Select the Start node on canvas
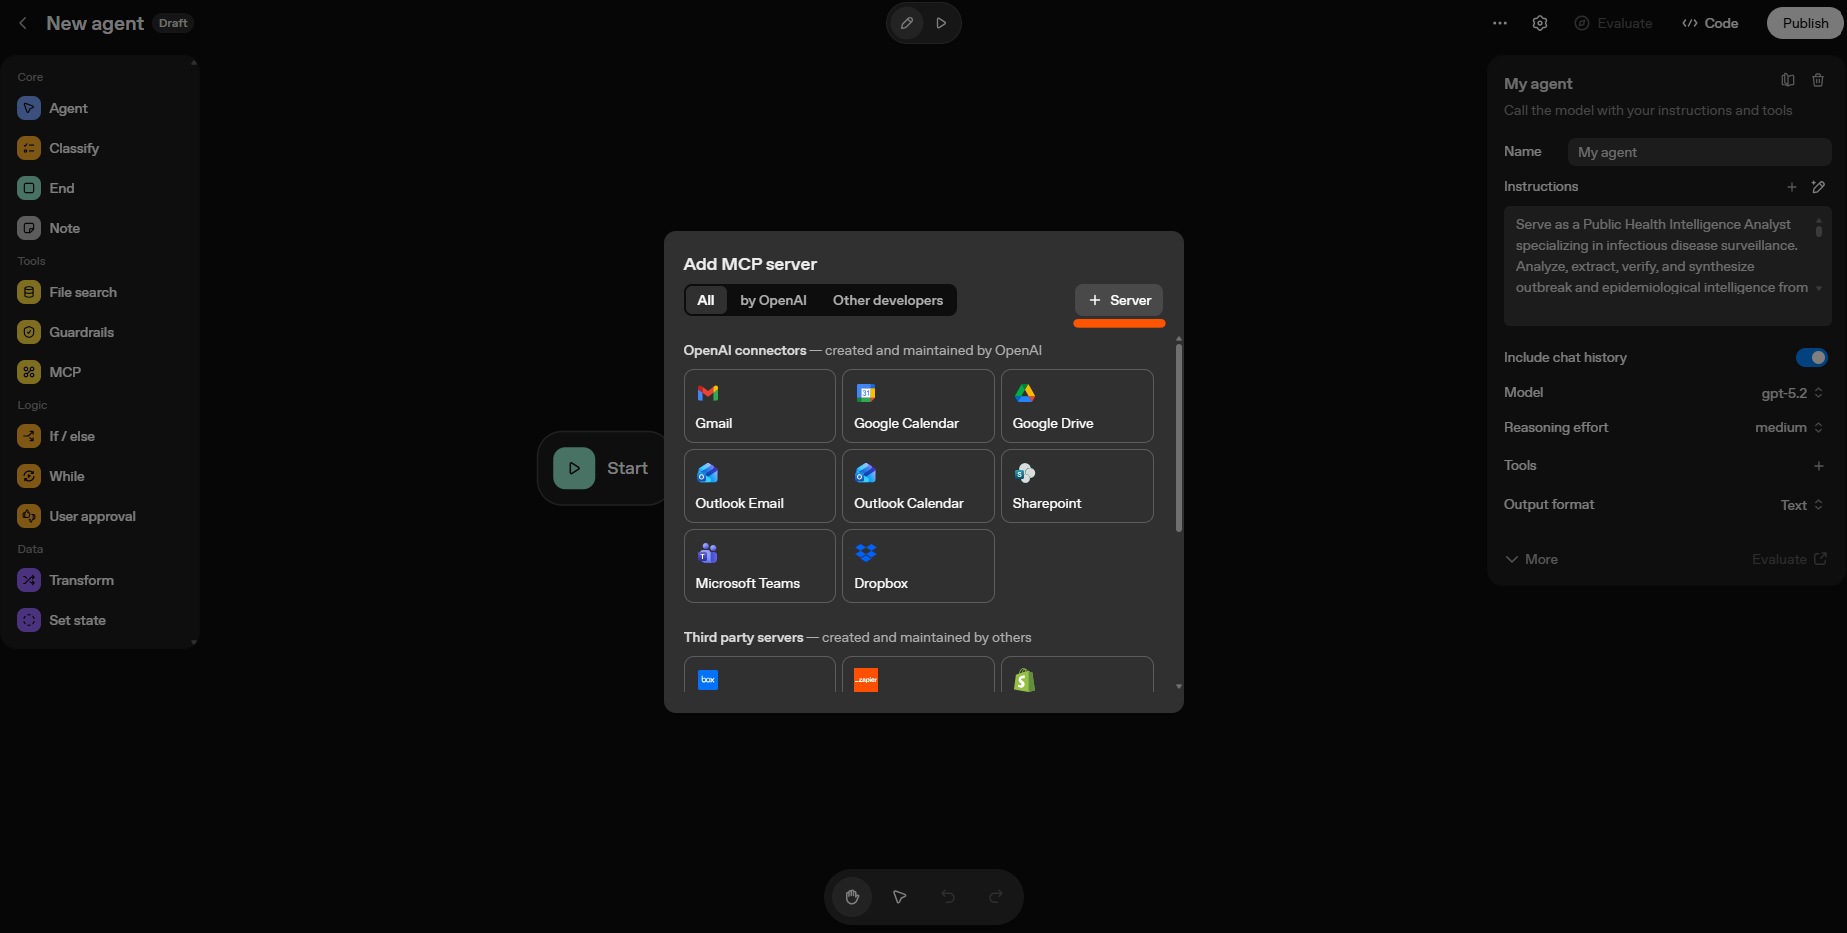This screenshot has width=1847, height=933. (x=603, y=468)
